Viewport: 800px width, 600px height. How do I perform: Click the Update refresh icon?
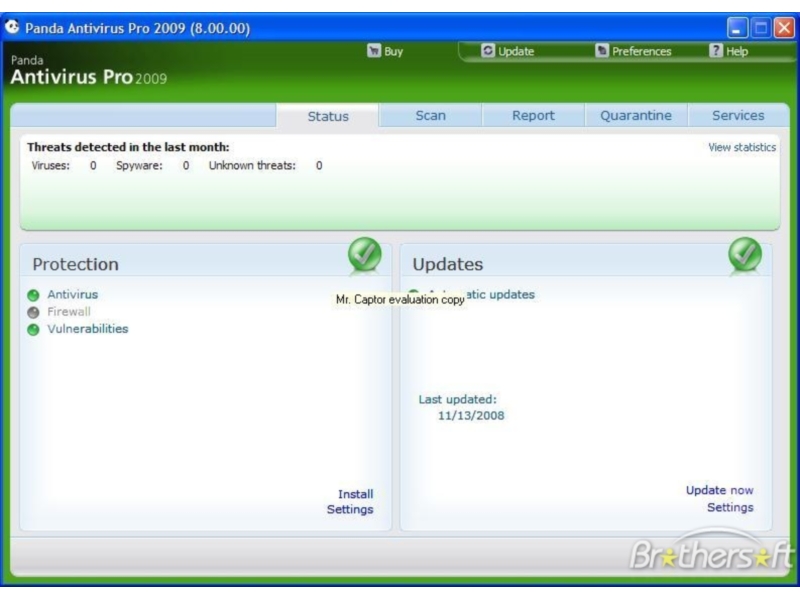[488, 51]
